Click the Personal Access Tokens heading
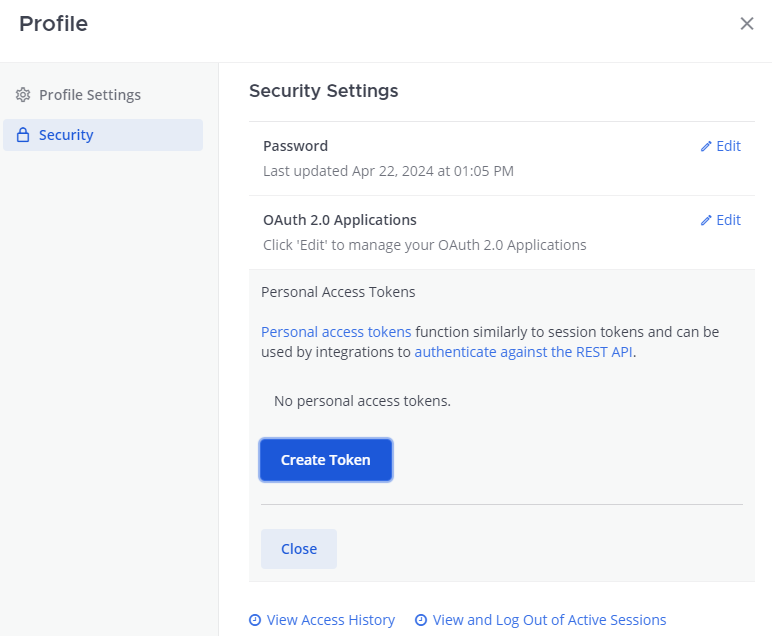 338,292
